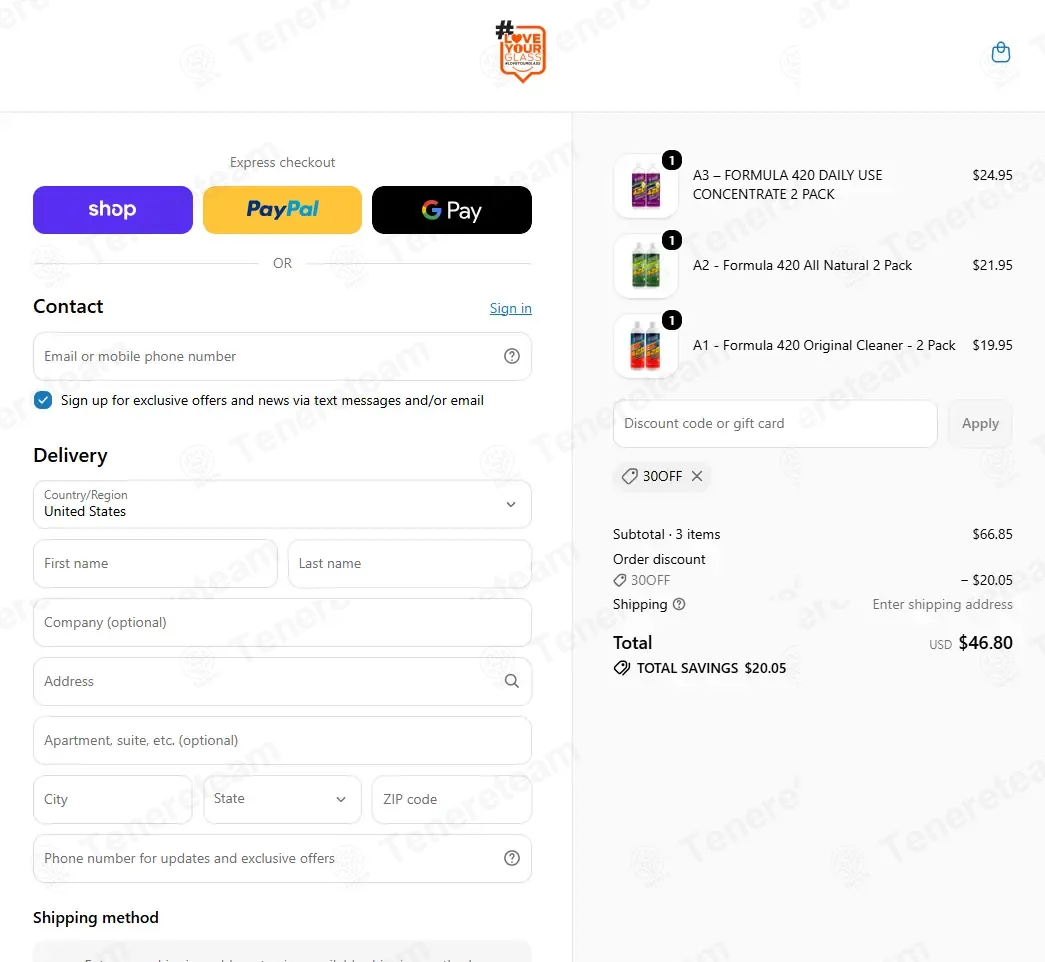The width and height of the screenshot is (1045, 962).
Task: Focus the Address input field
Action: 283,681
